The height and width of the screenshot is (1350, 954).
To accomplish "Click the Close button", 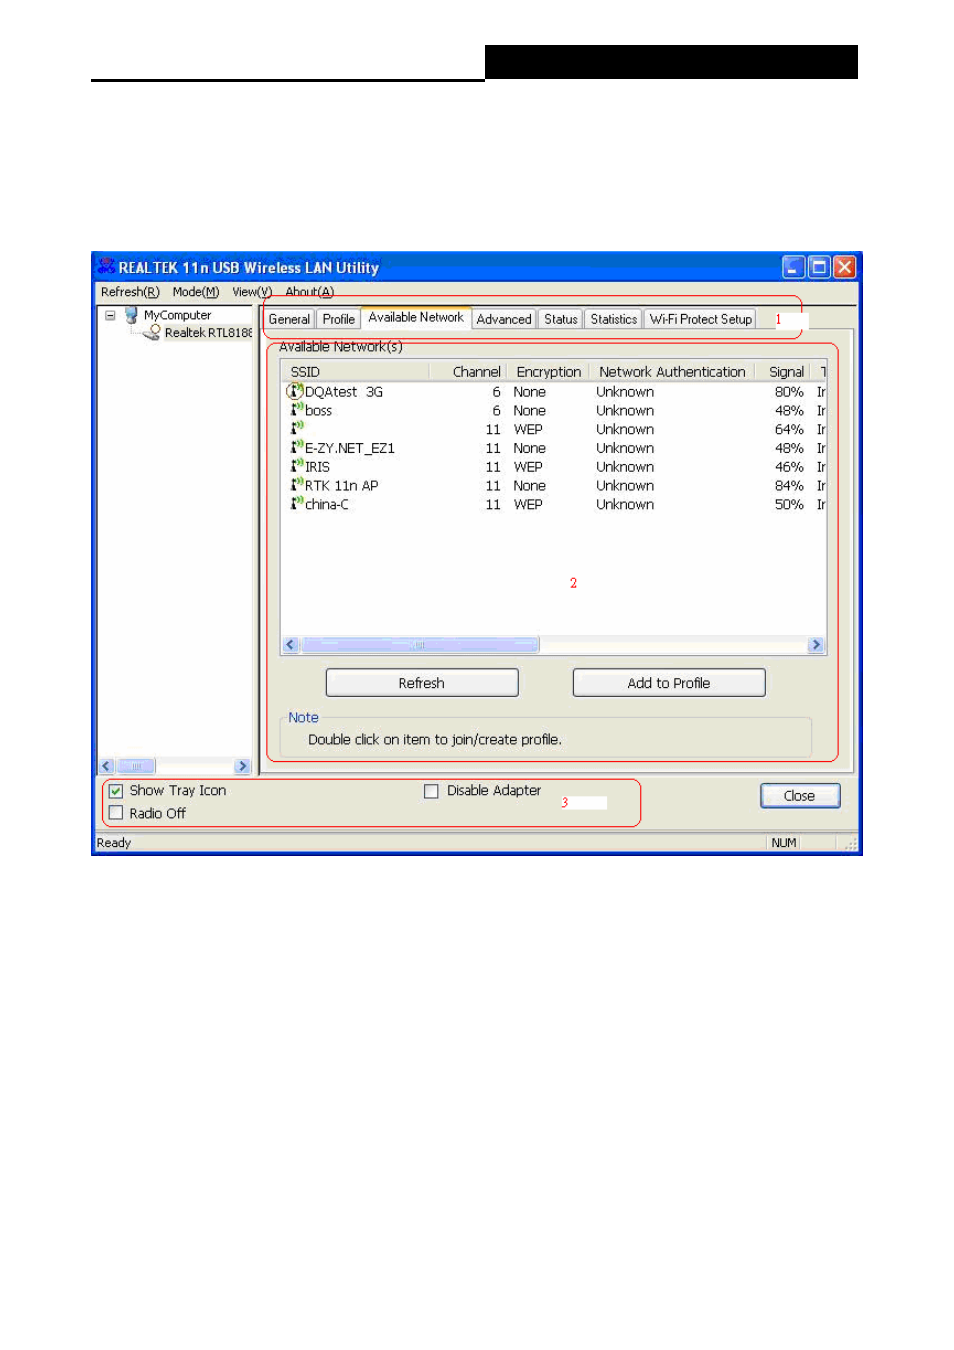I will [x=800, y=796].
